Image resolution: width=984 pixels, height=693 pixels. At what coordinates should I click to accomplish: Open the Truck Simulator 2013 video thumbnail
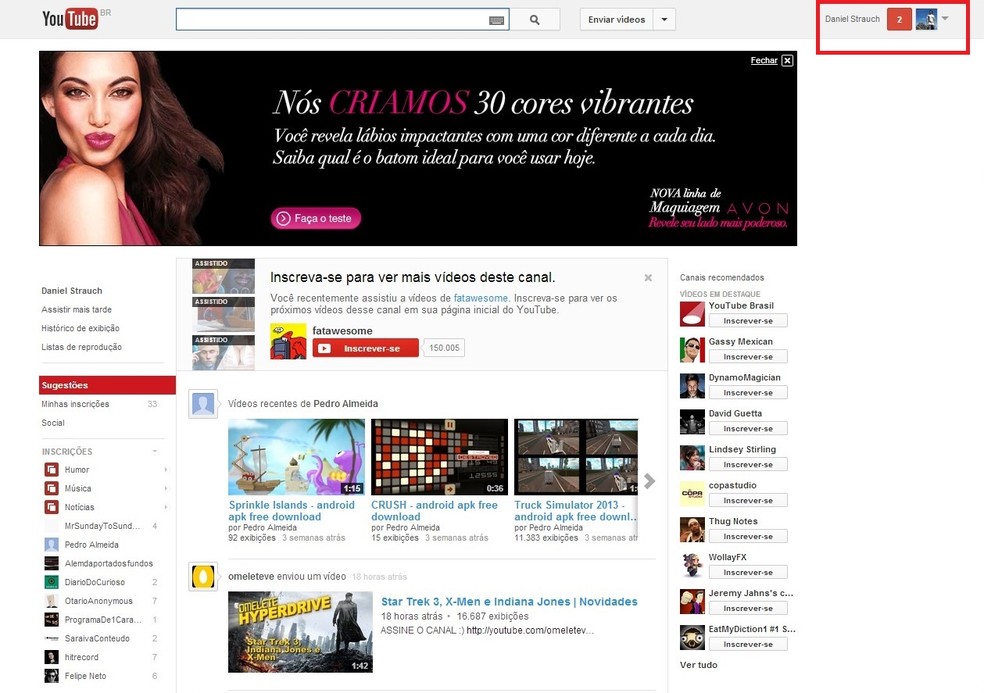coord(575,457)
